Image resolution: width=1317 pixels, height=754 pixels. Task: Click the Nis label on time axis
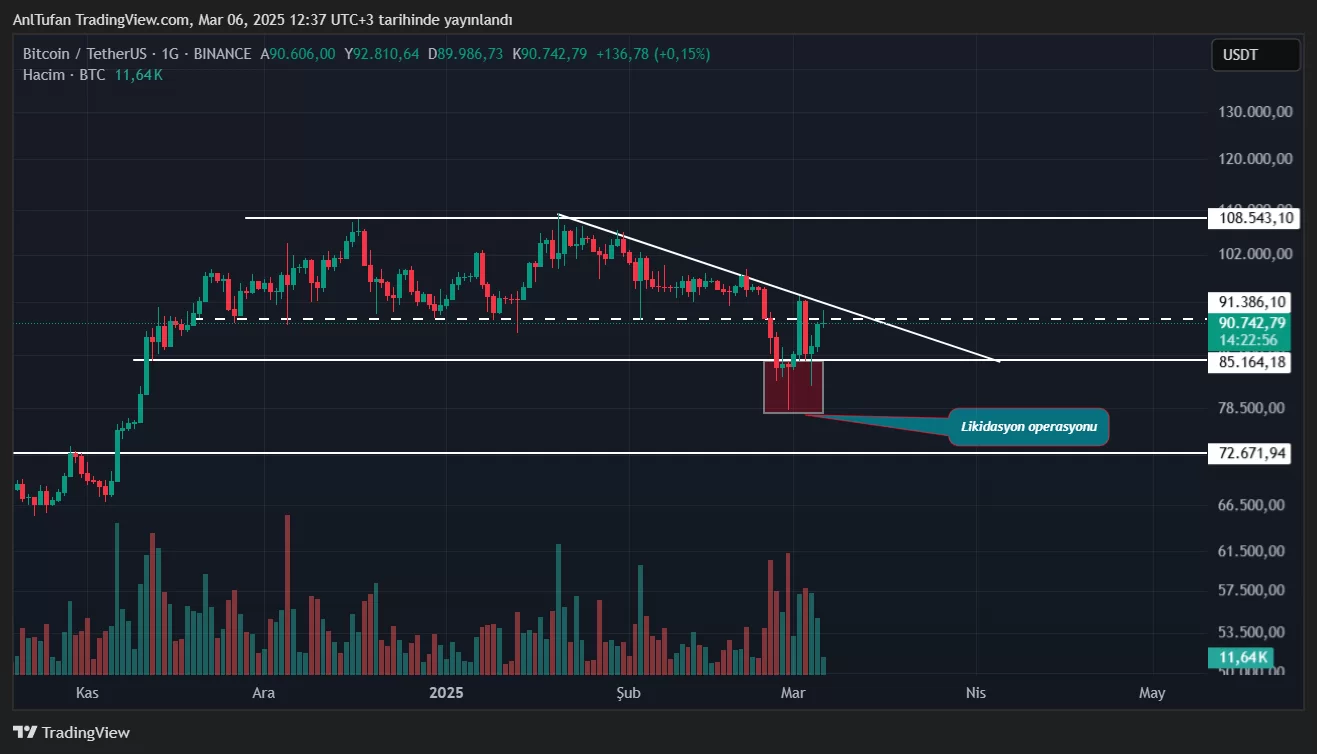pos(975,692)
